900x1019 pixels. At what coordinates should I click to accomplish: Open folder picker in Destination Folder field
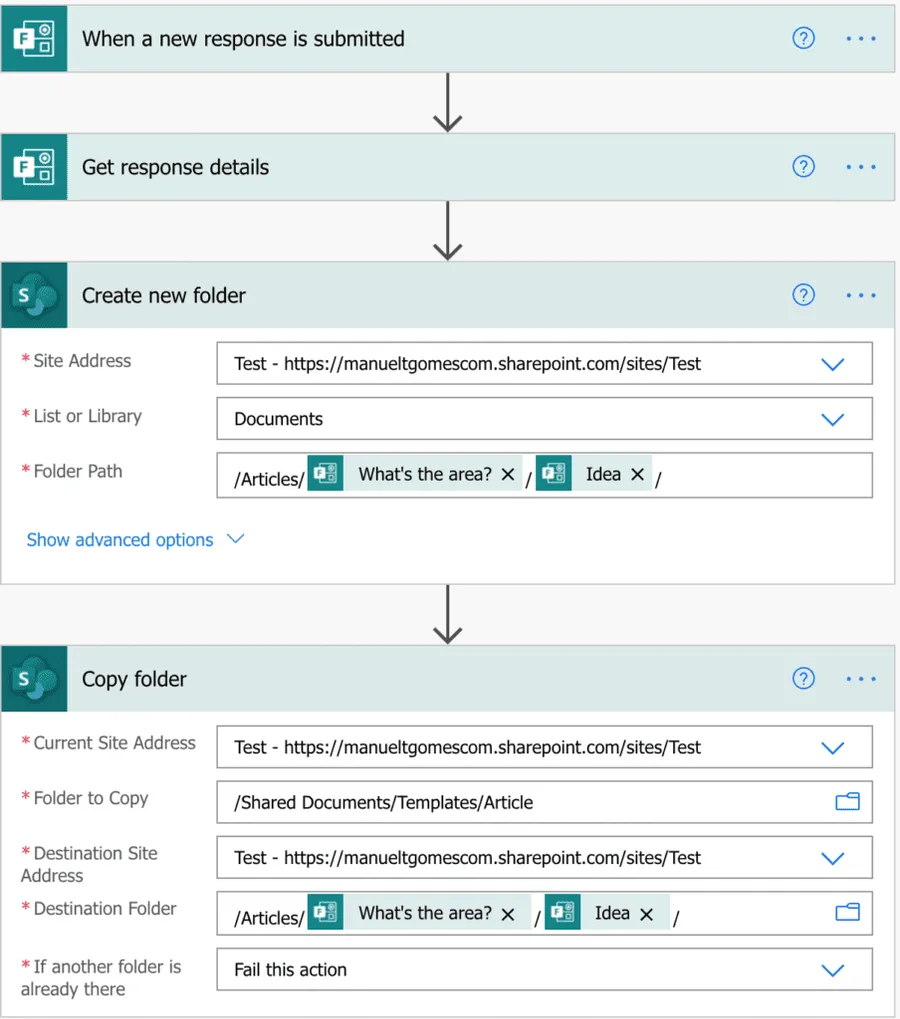[x=847, y=912]
